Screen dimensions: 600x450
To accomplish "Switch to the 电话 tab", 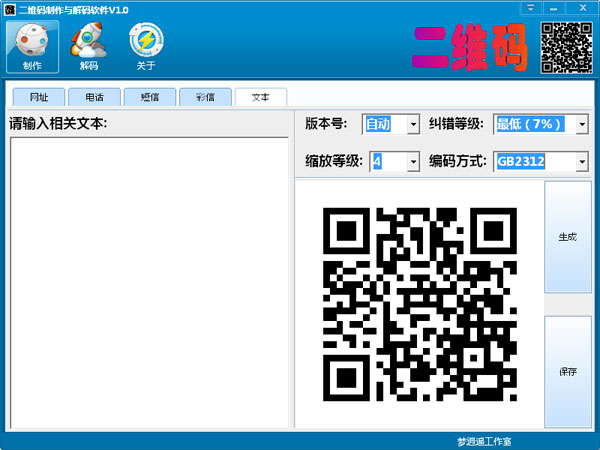I will click(x=94, y=97).
